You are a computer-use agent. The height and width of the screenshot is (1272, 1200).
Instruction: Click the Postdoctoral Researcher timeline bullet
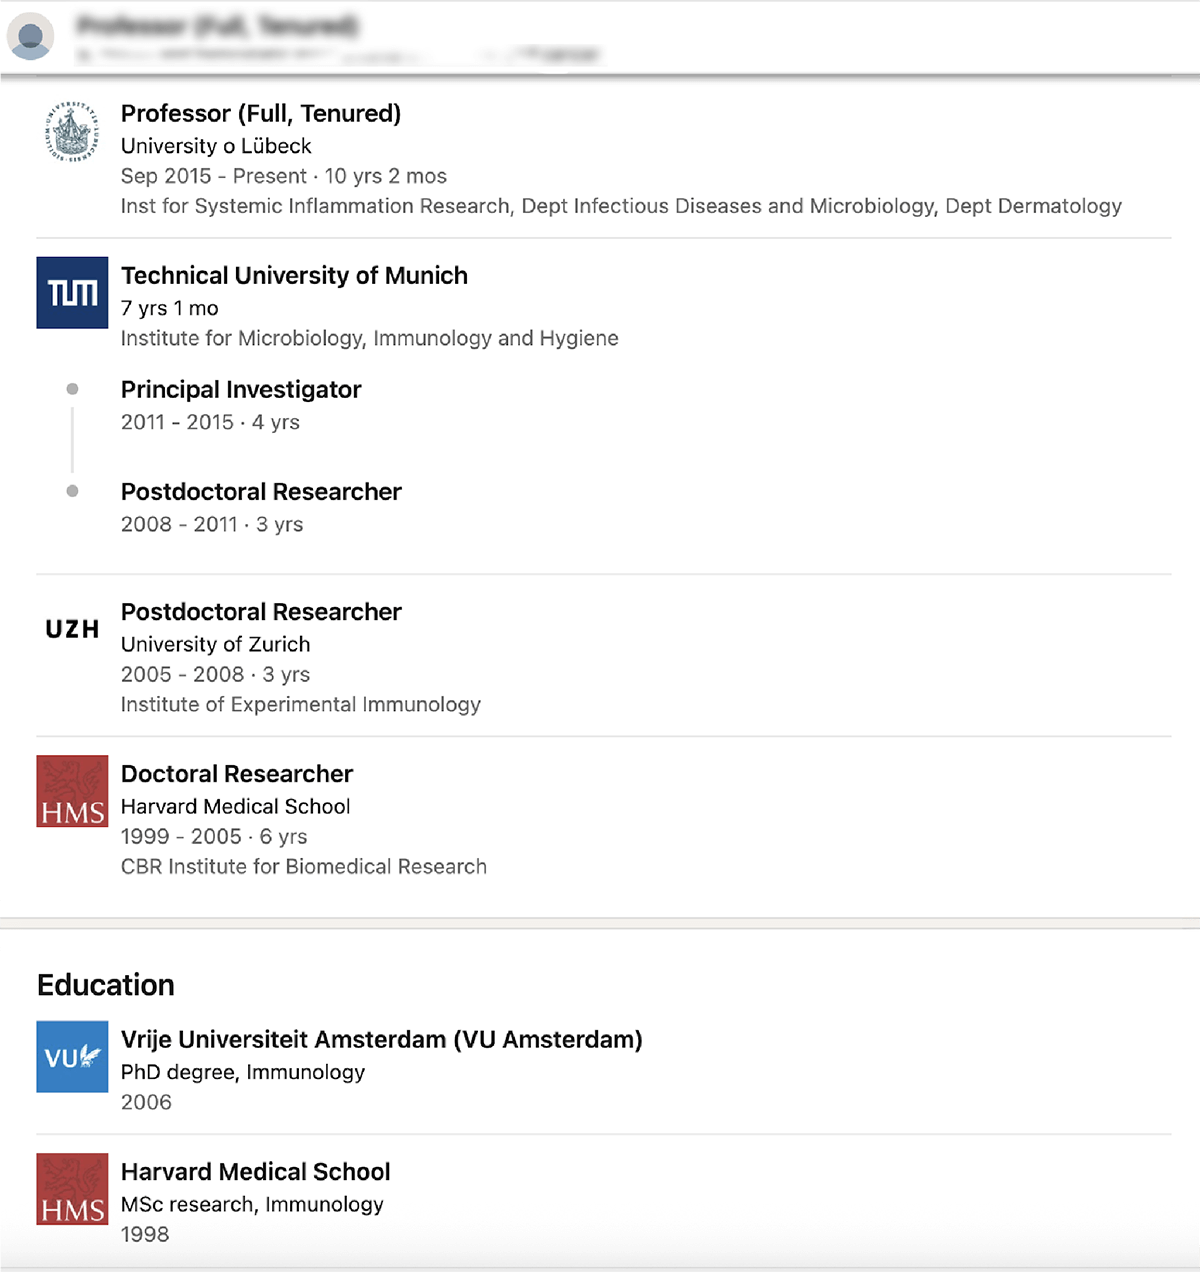(72, 491)
